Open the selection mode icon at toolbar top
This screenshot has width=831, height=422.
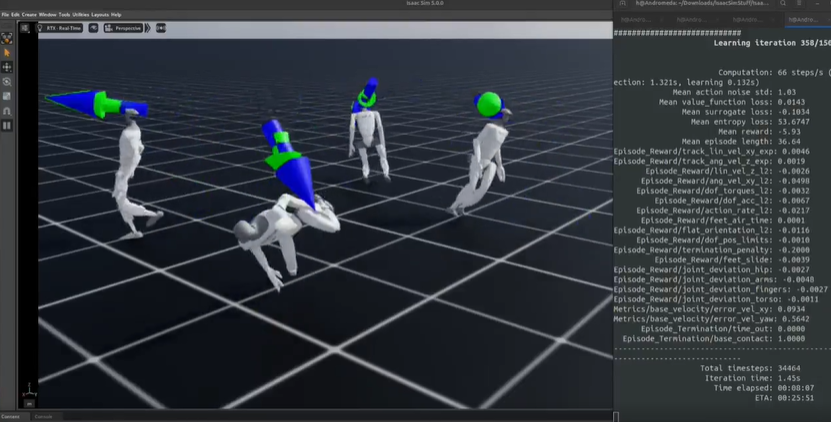7,37
